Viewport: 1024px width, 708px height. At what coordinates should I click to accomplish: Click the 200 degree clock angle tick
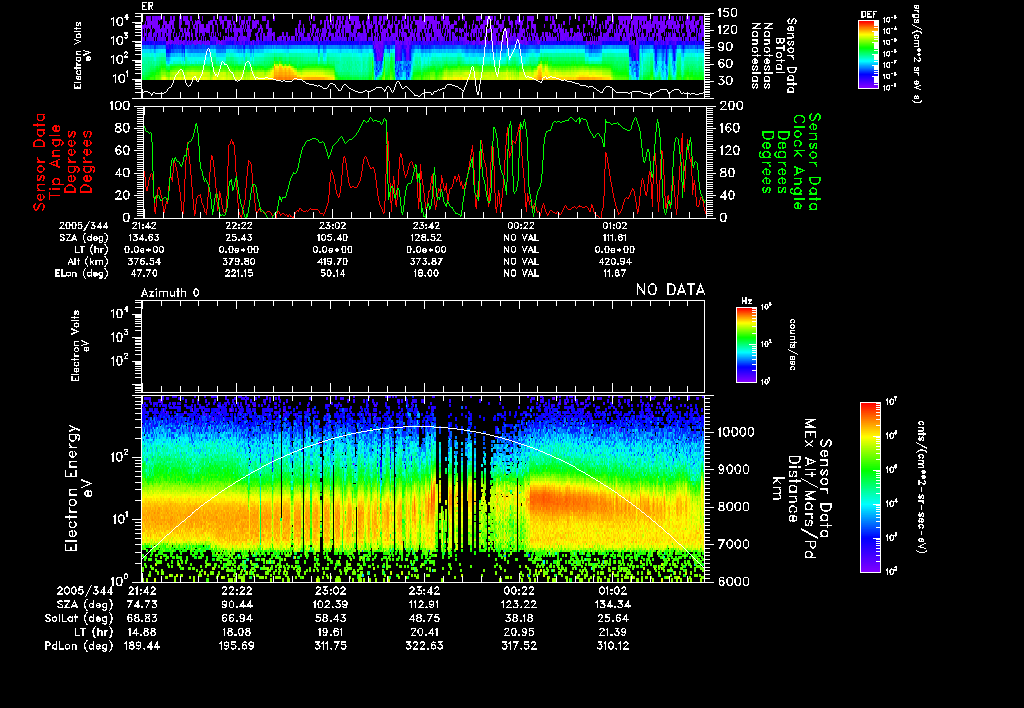point(731,106)
